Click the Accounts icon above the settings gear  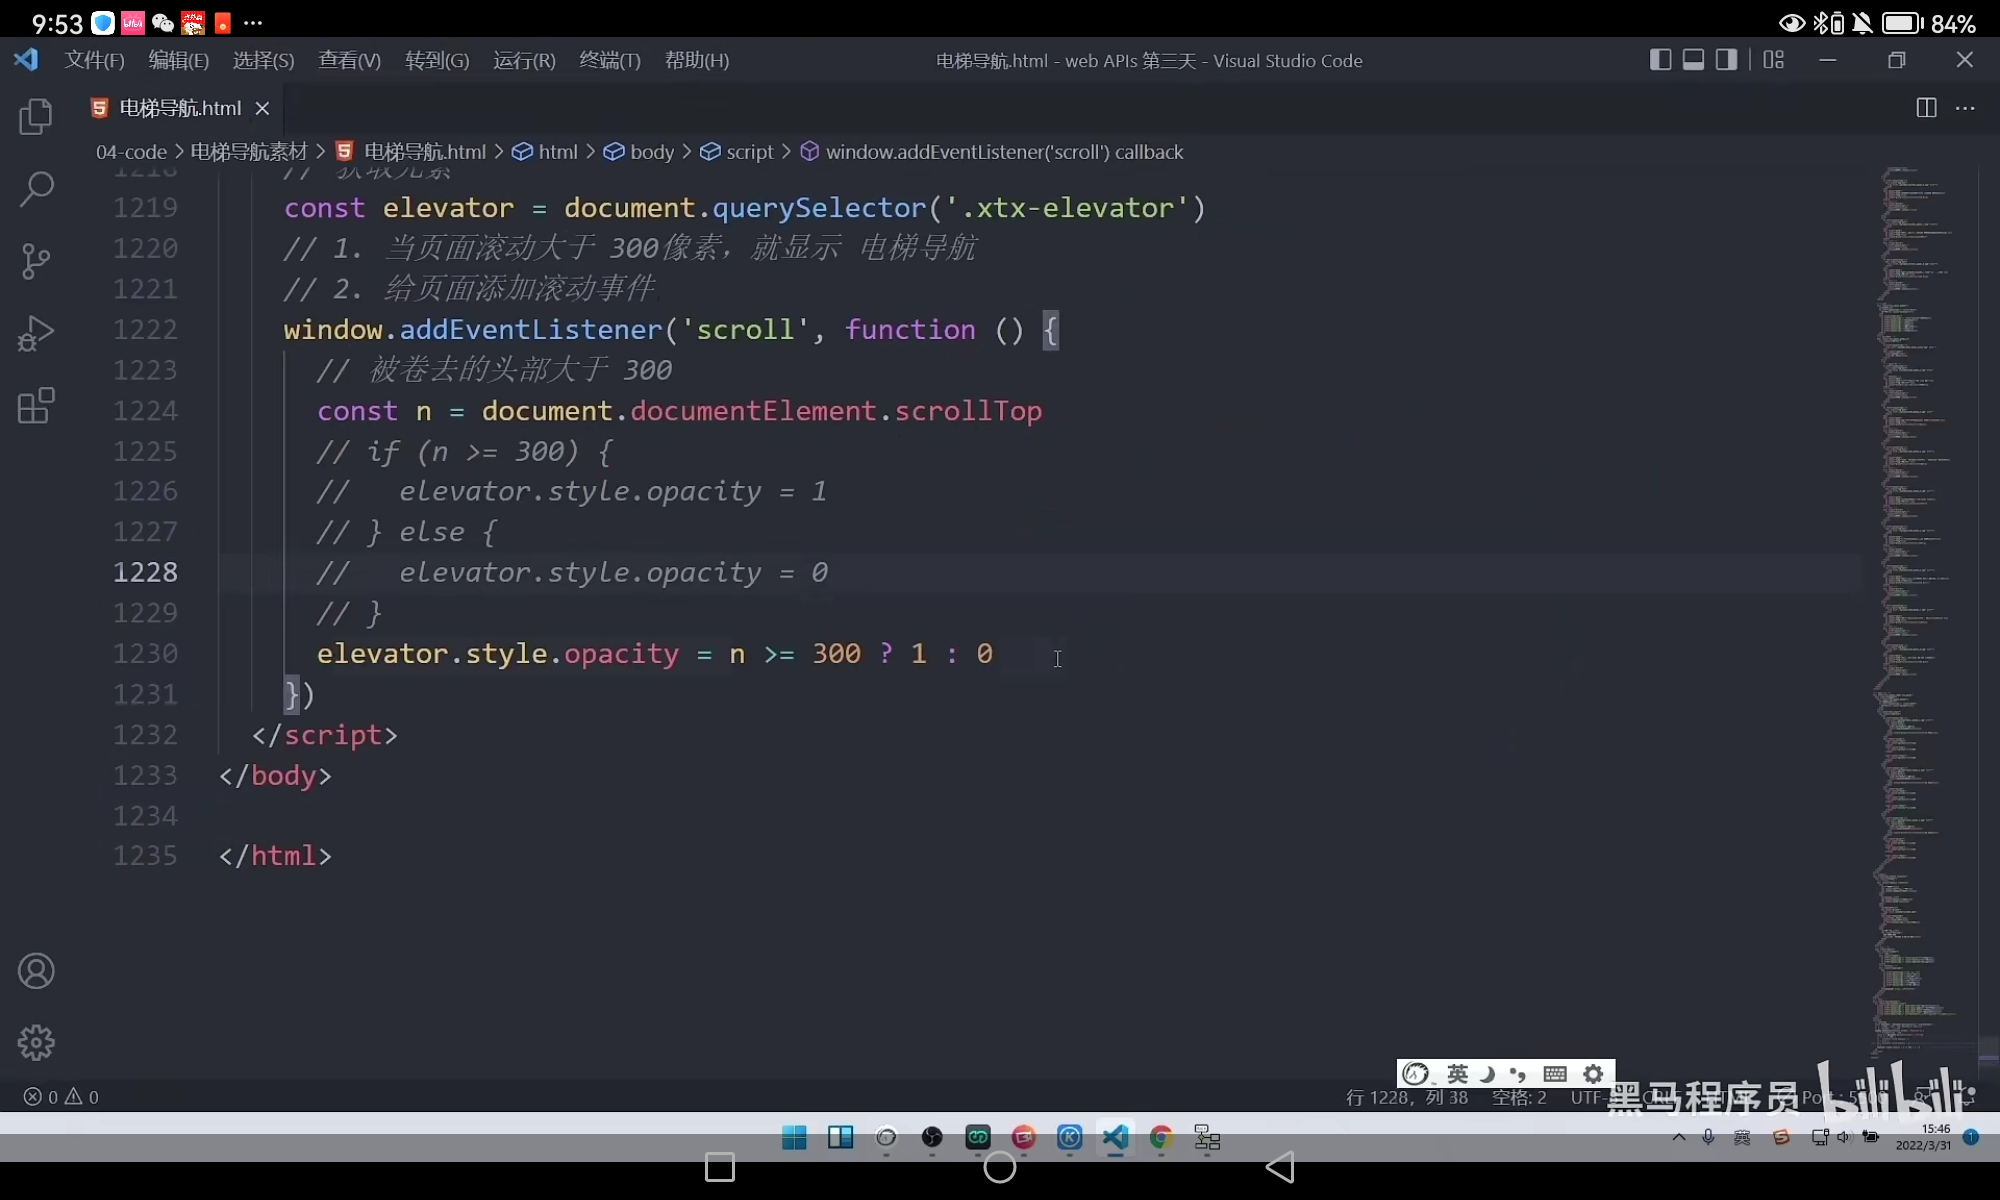pos(36,970)
